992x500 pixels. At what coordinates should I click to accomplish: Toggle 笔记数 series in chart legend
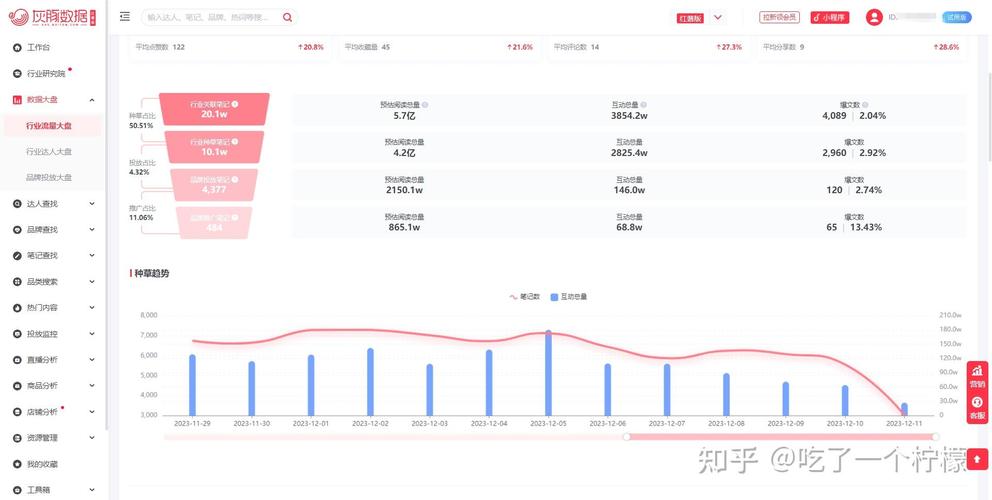point(524,297)
